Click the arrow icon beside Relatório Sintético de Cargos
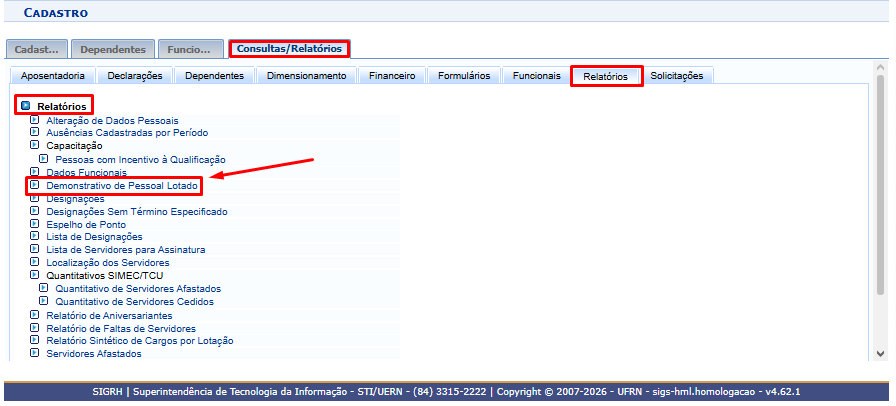 (x=34, y=340)
